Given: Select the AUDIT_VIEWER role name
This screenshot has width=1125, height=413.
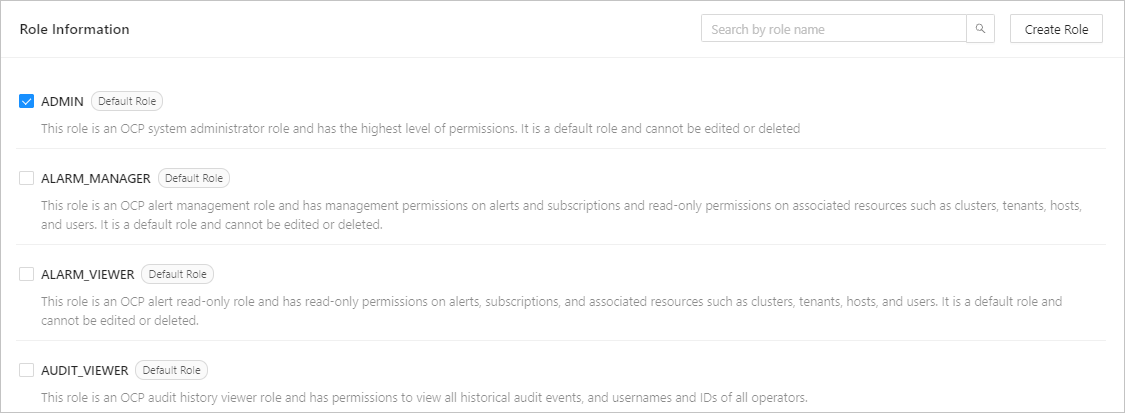Looking at the screenshot, I should click(x=84, y=370).
